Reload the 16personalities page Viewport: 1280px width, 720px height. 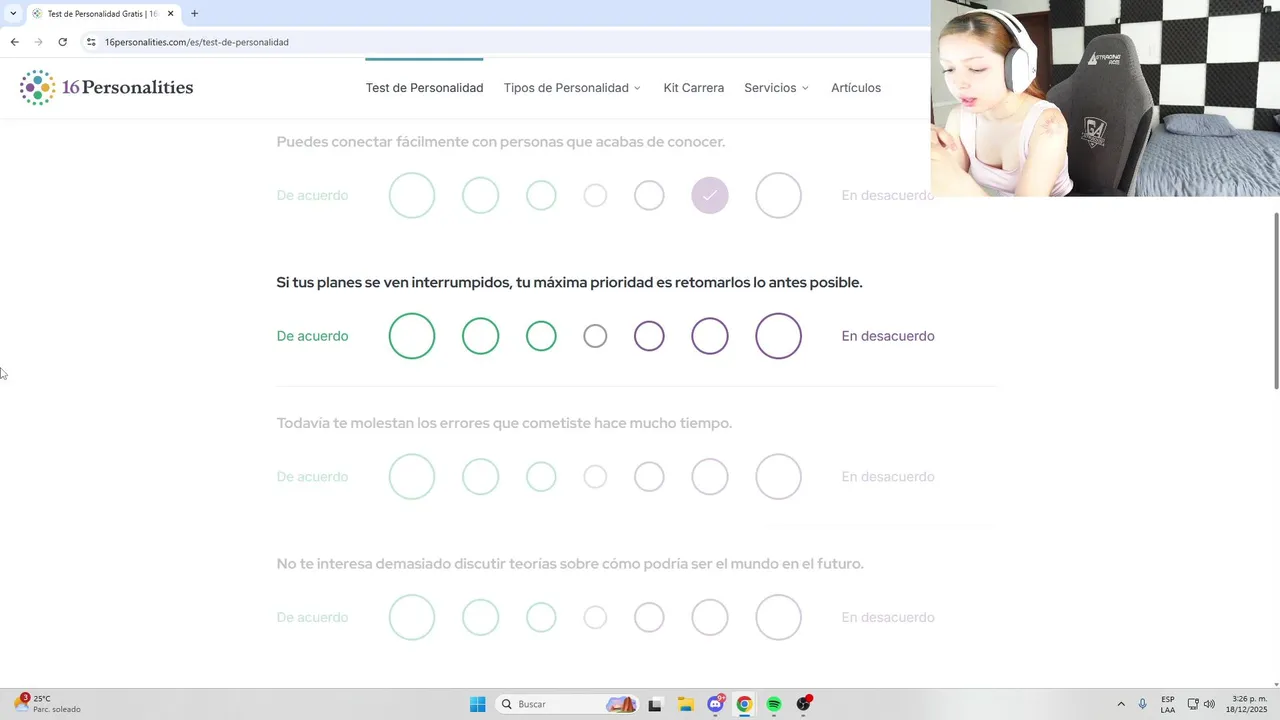[x=62, y=42]
